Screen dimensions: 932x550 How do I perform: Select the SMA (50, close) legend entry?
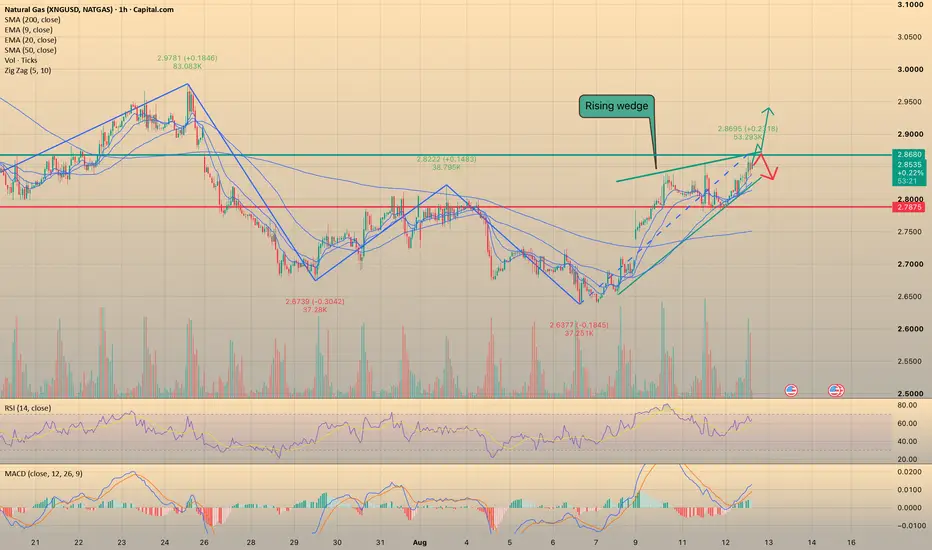coord(30,50)
